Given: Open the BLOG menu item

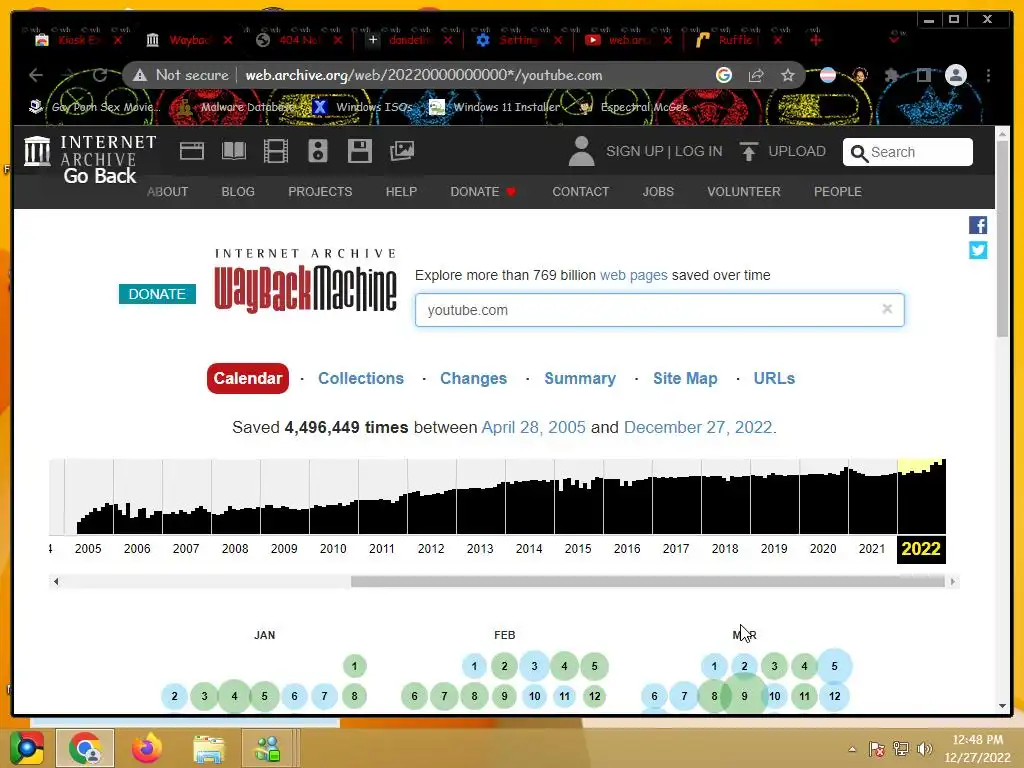Looking at the screenshot, I should [238, 191].
